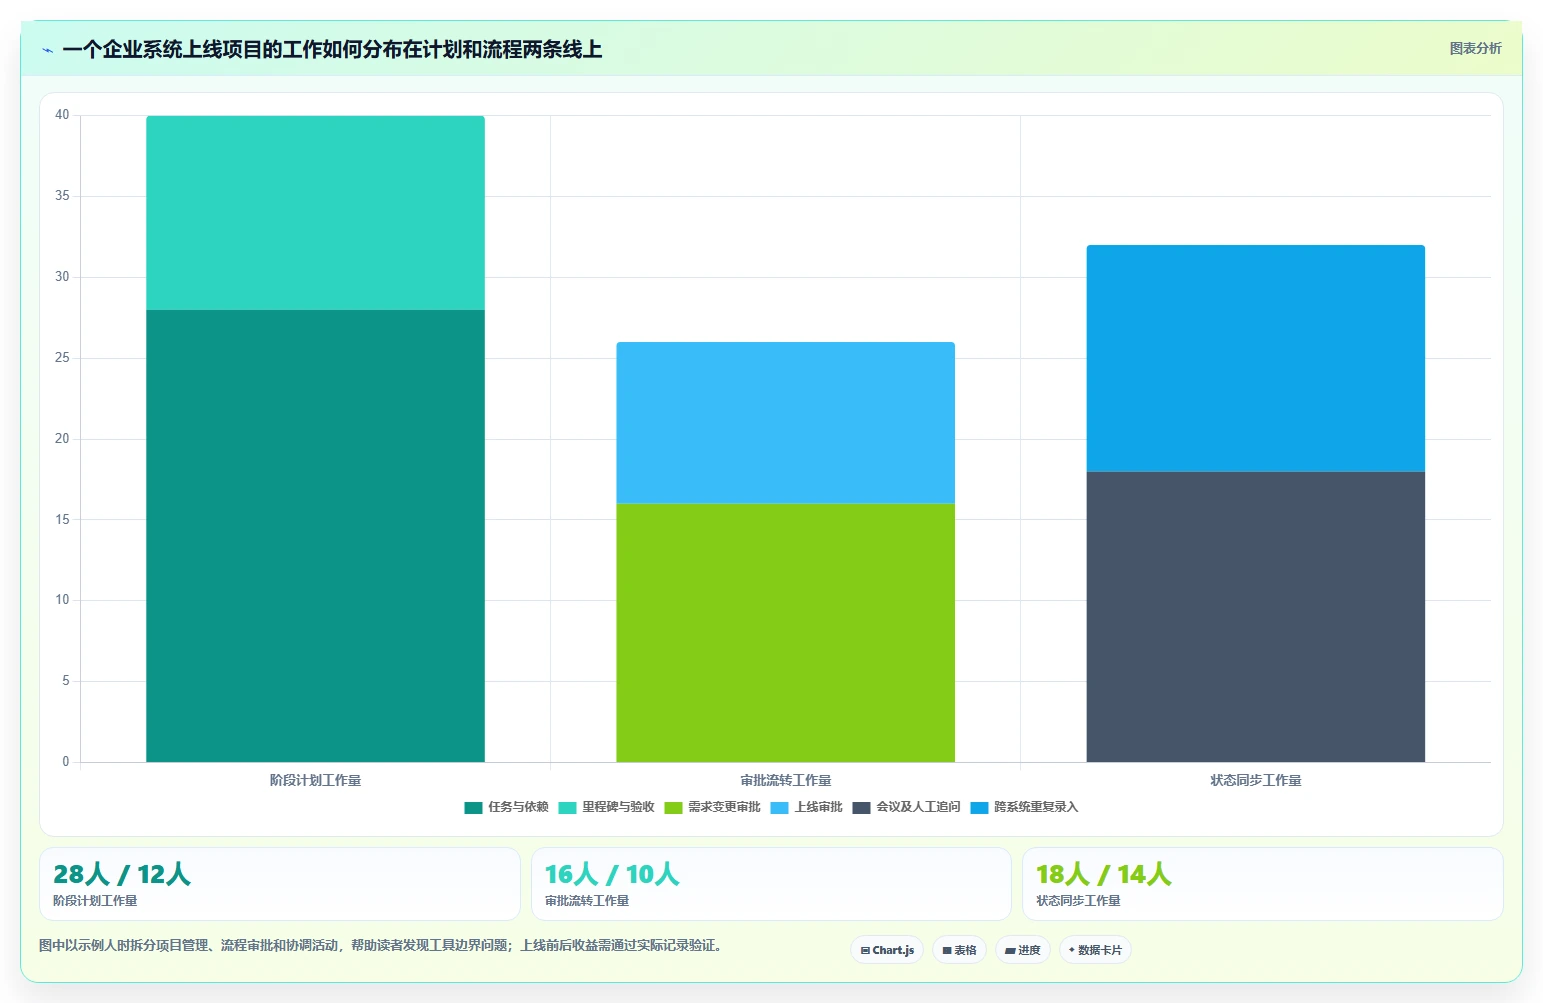Select the light teal 里程碑与验收 bar segment
Viewport: 1543px width, 1003px height.
tap(315, 213)
